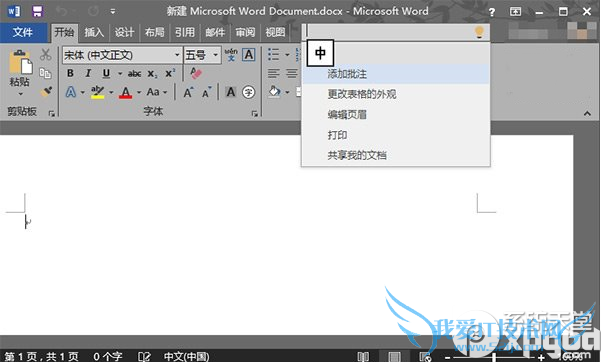Click the Word application icon in title bar

[x=14, y=12]
